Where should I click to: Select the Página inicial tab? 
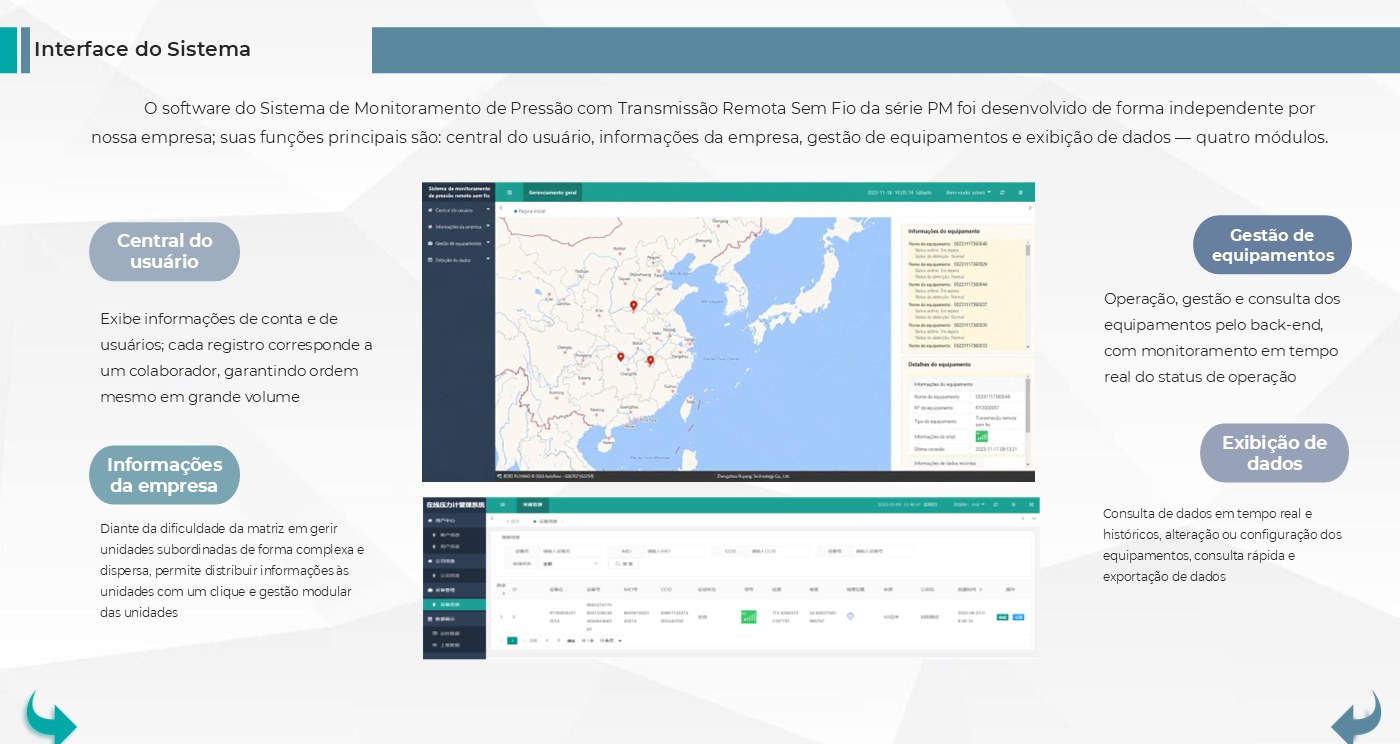(530, 211)
